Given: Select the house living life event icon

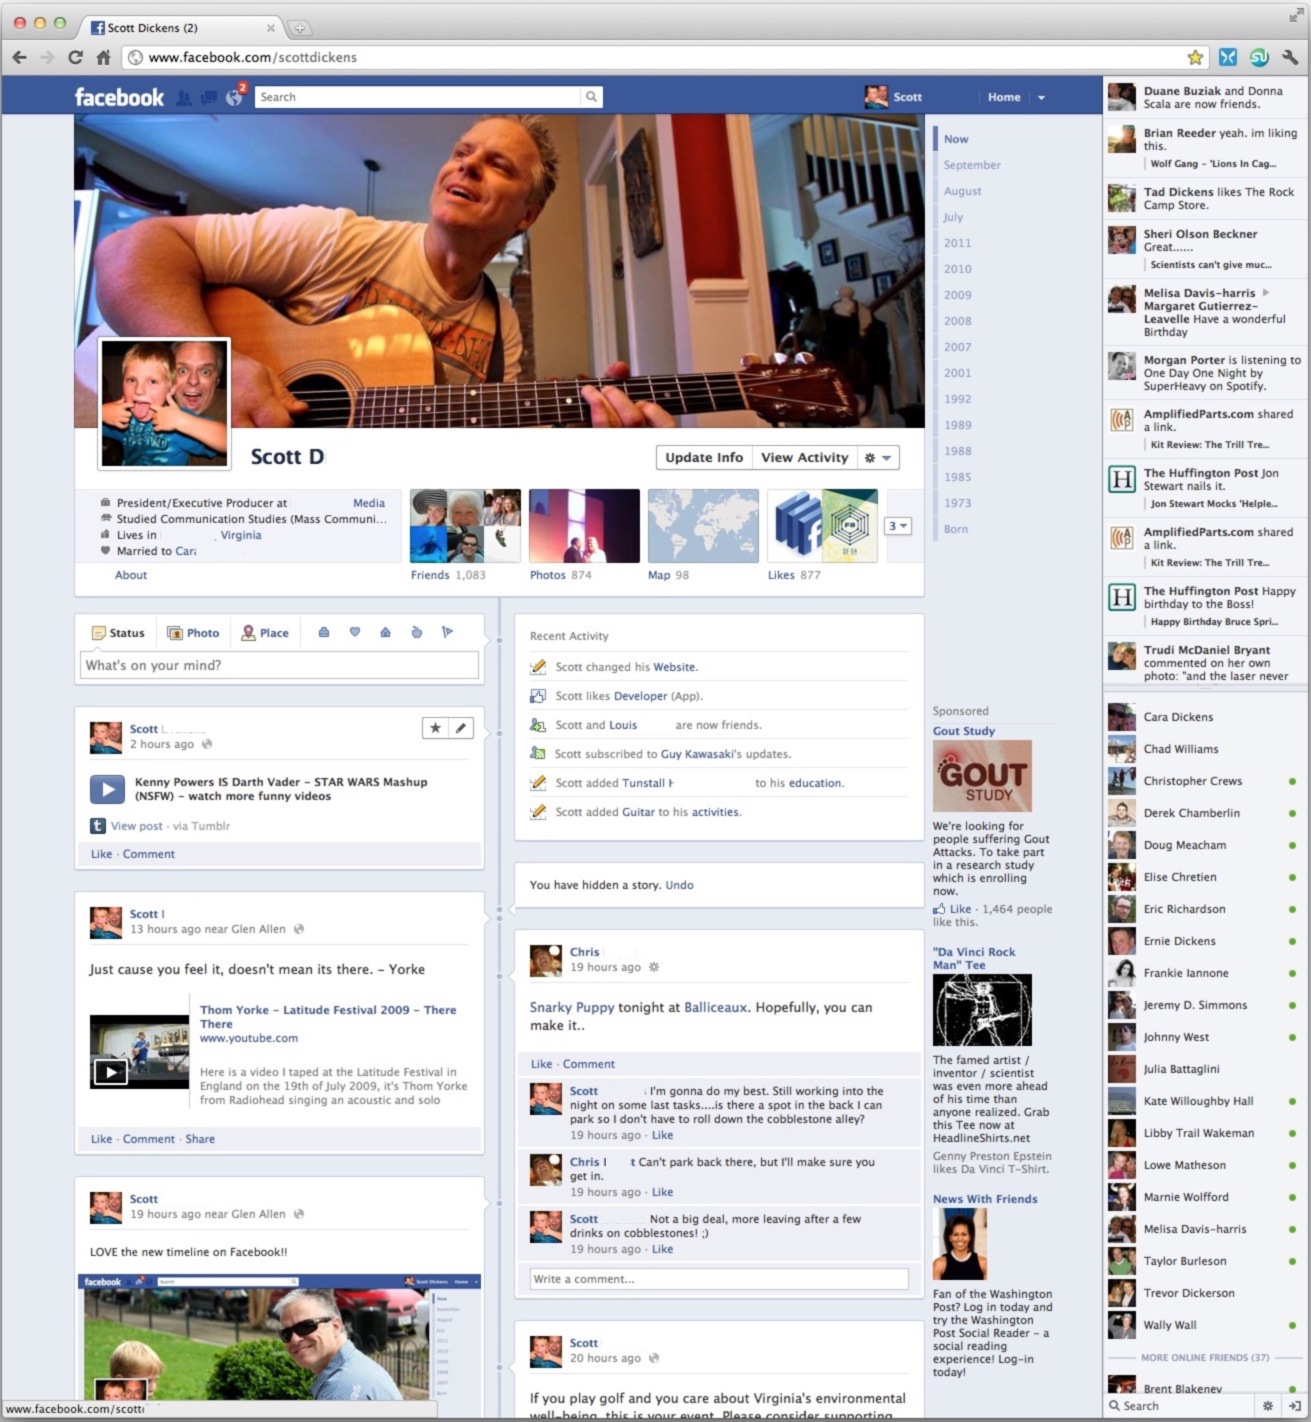Looking at the screenshot, I should pos(385,632).
